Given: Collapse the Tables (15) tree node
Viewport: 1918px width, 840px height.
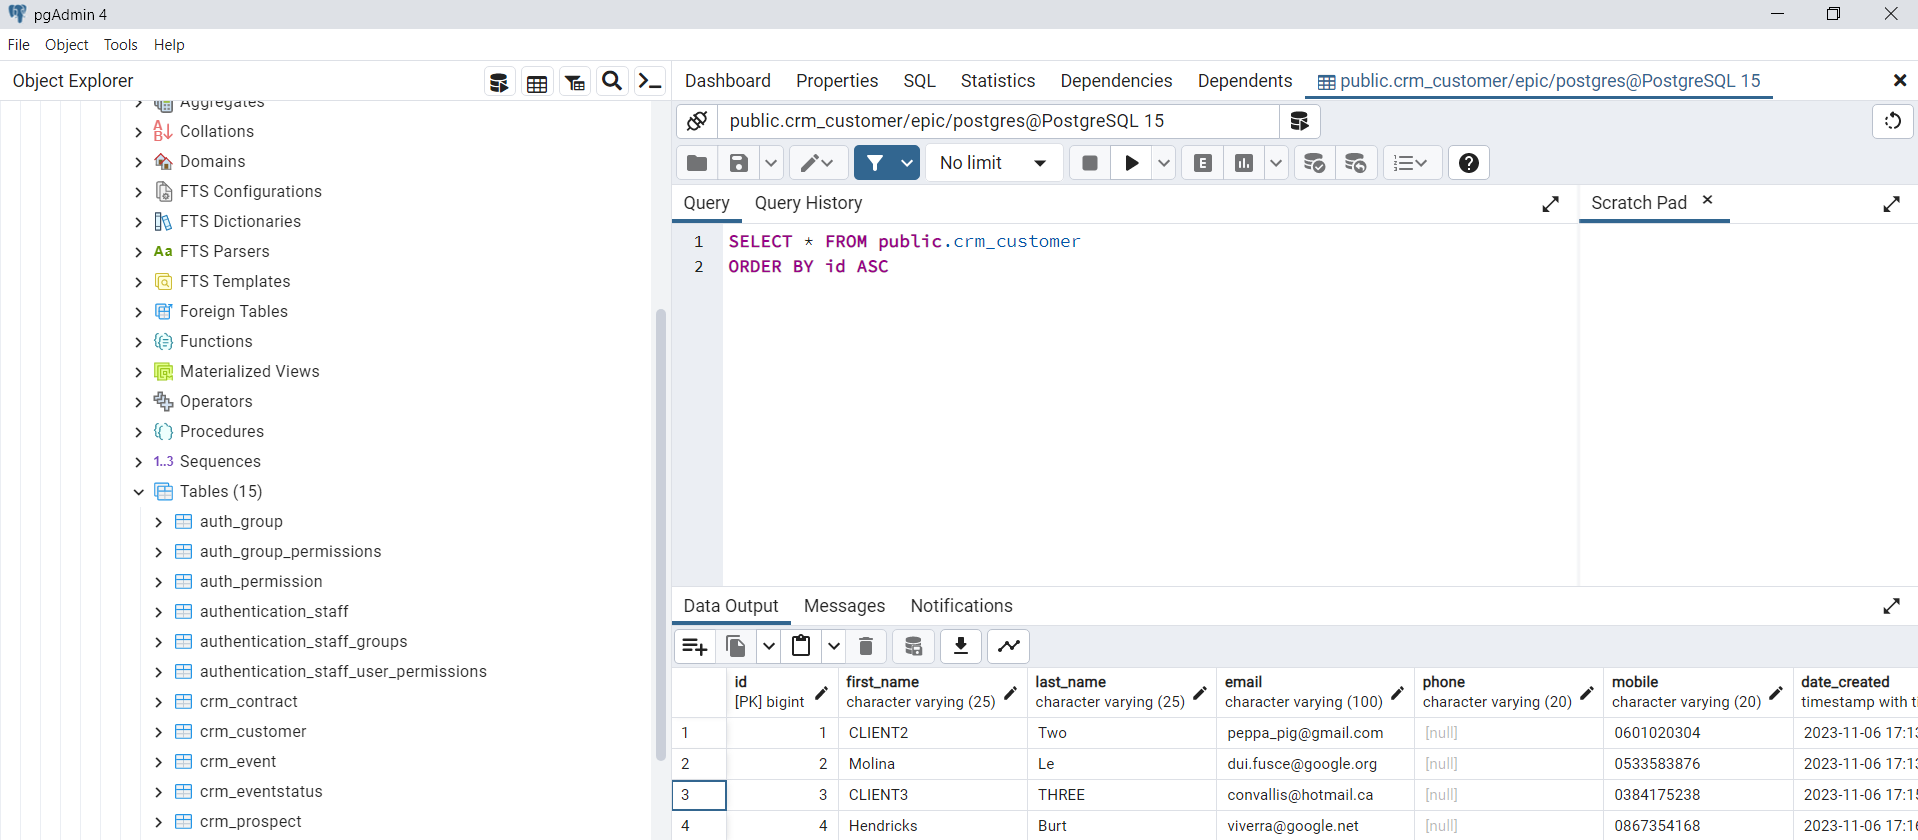Looking at the screenshot, I should point(139,492).
